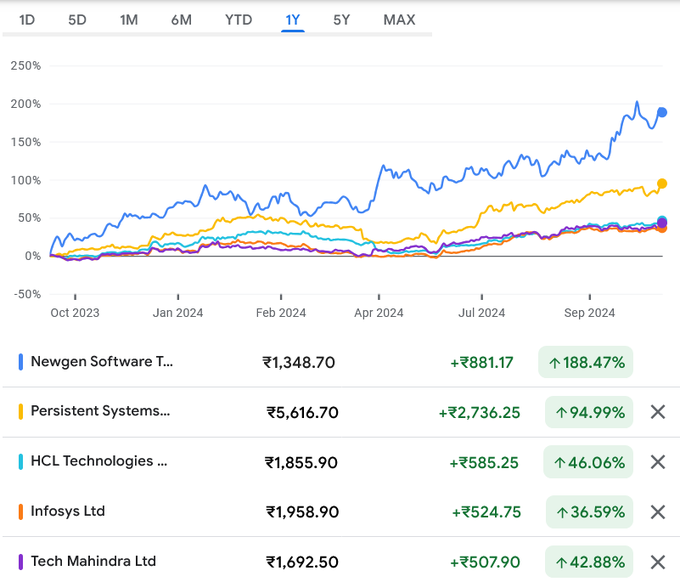Click Persistent price ₹5,616.70
680x582 pixels.
(302, 412)
